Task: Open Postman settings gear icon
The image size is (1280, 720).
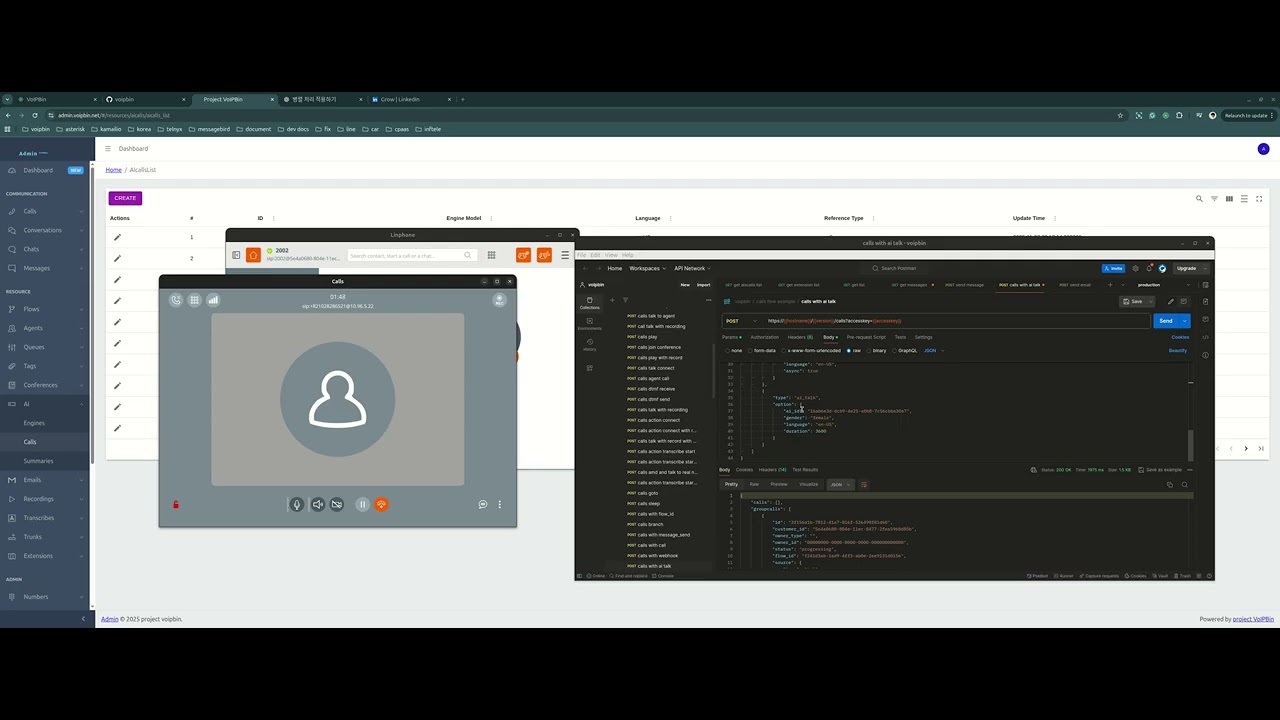Action: pyautogui.click(x=1135, y=268)
